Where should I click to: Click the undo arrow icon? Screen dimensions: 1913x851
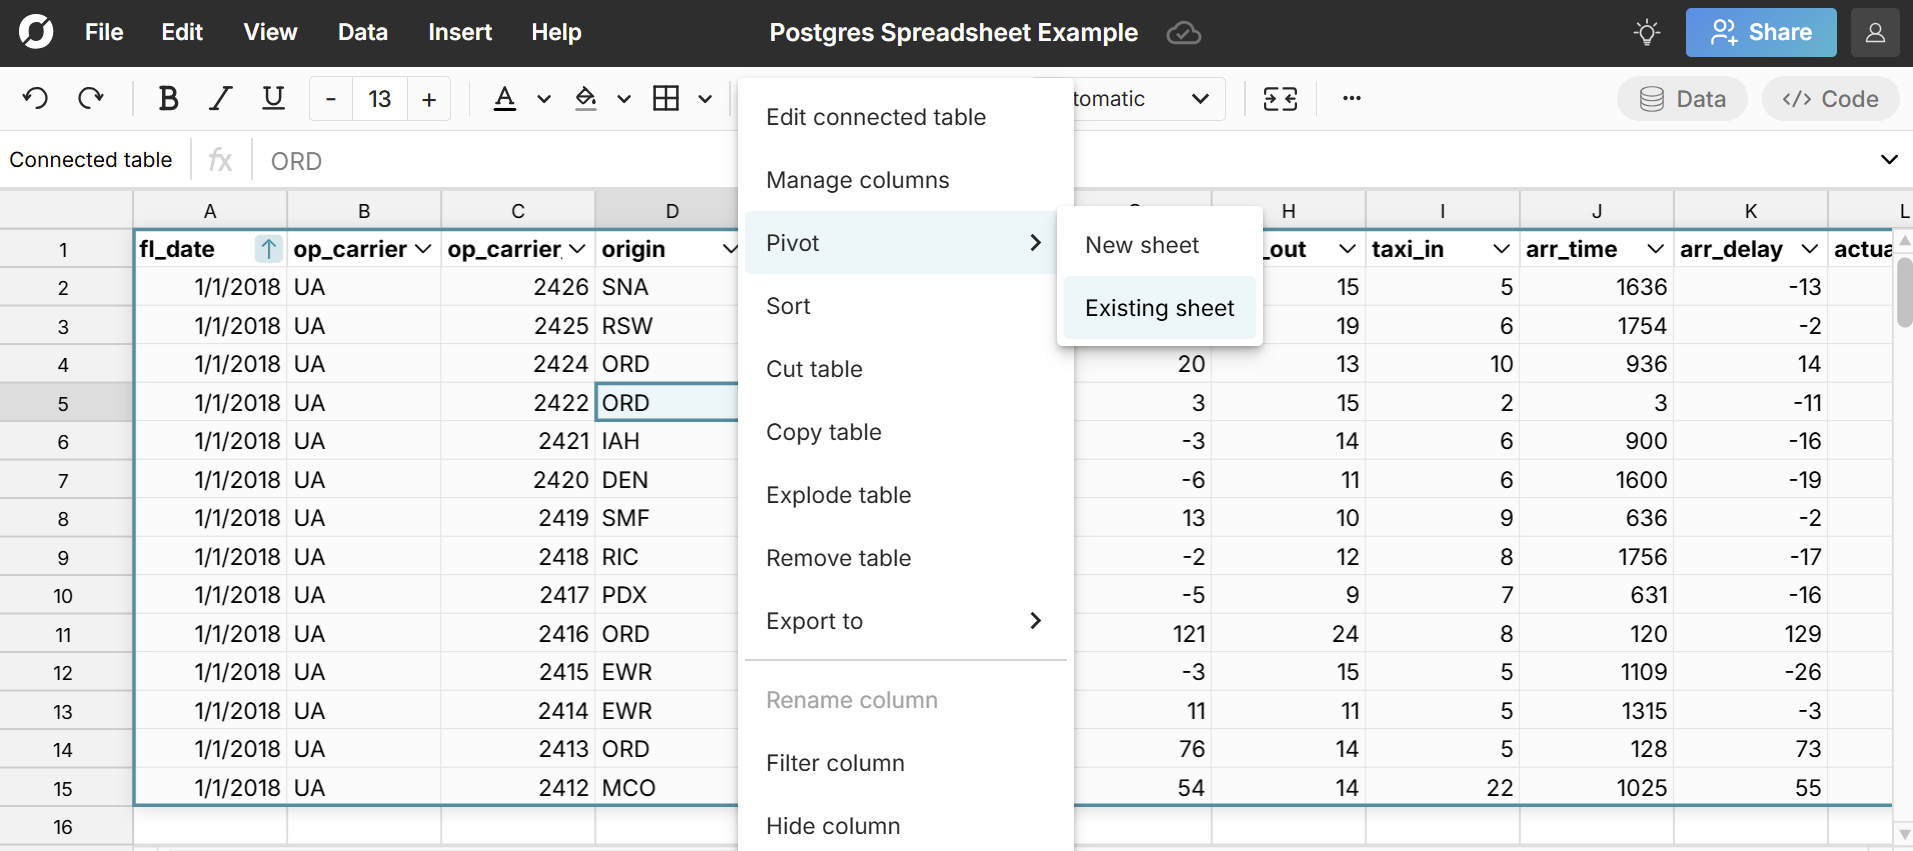coord(35,98)
